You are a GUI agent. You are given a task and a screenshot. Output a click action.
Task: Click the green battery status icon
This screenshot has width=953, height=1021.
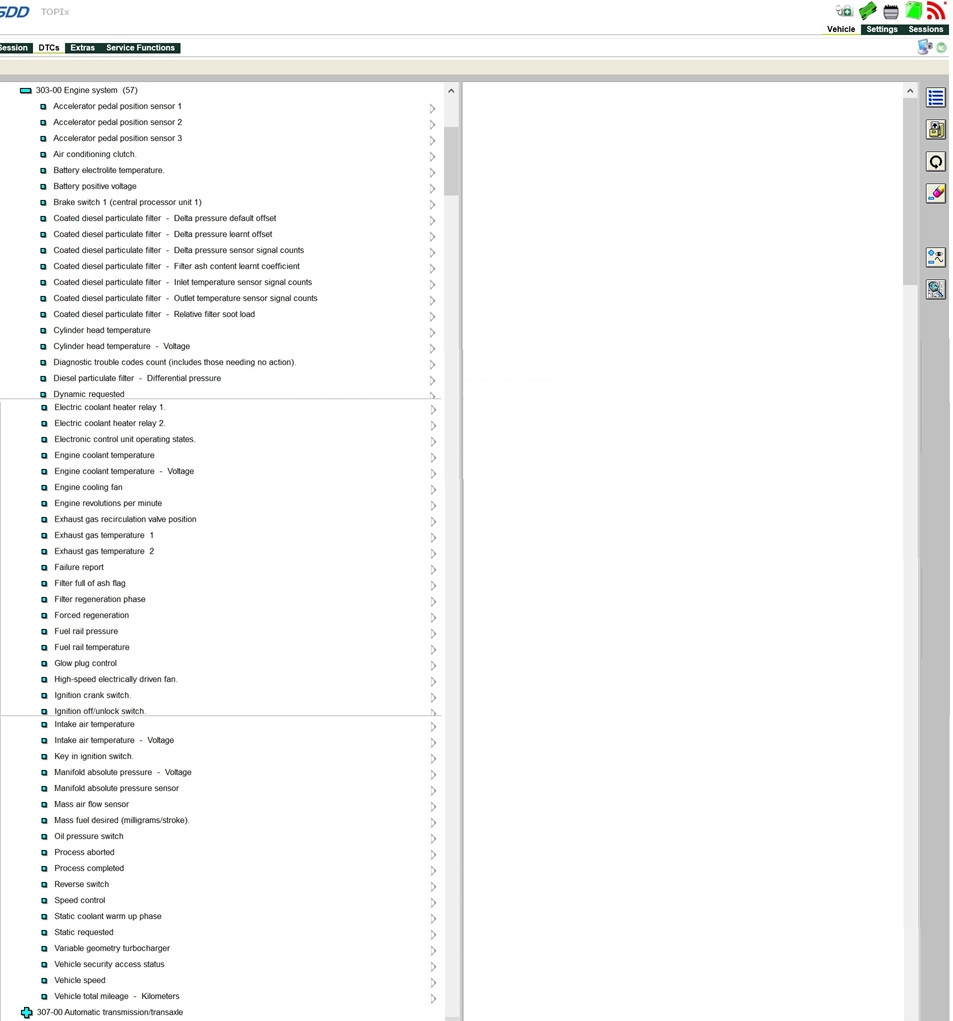[x=914, y=11]
